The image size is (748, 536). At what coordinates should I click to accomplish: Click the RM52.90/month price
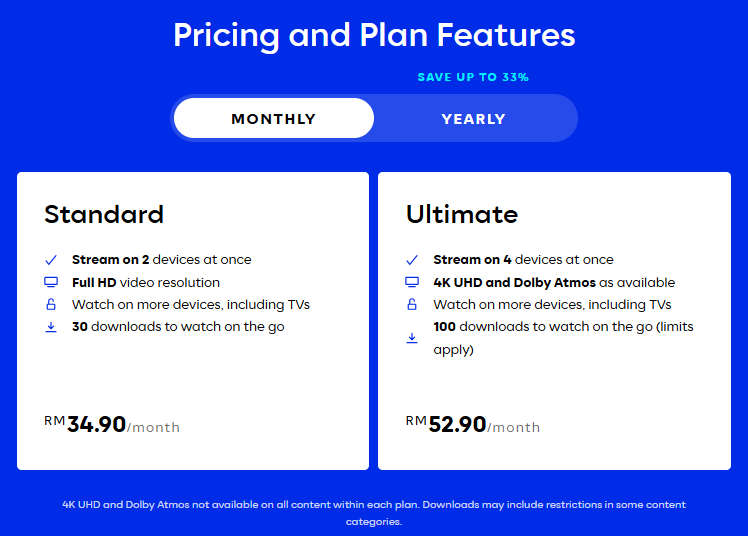[x=473, y=424]
